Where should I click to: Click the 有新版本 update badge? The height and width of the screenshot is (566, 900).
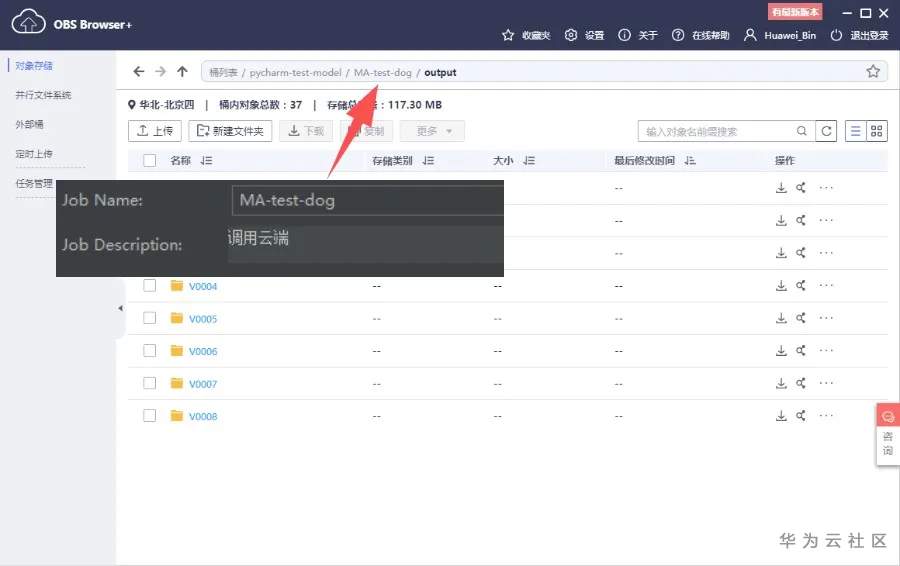click(795, 11)
